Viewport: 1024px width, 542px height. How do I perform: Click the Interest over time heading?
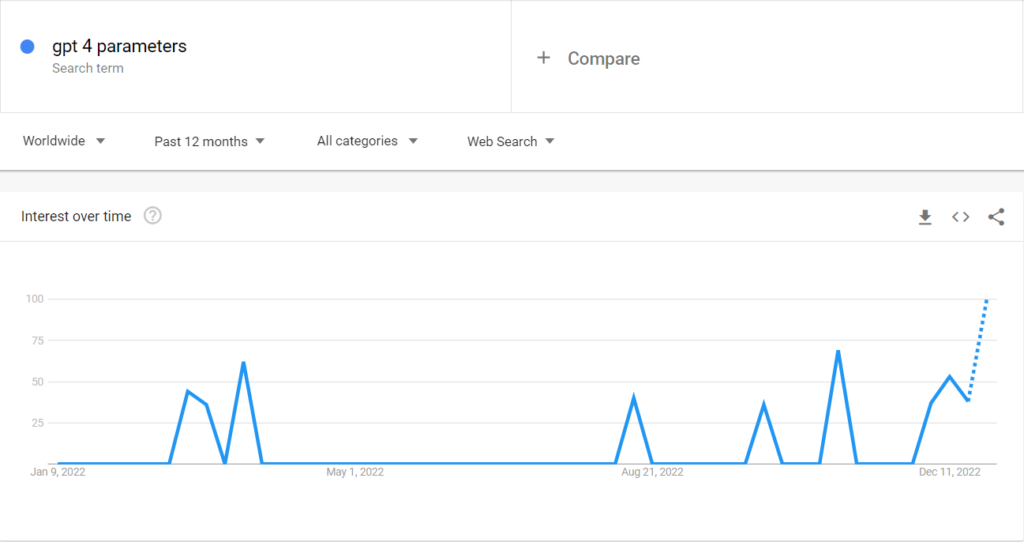[76, 216]
